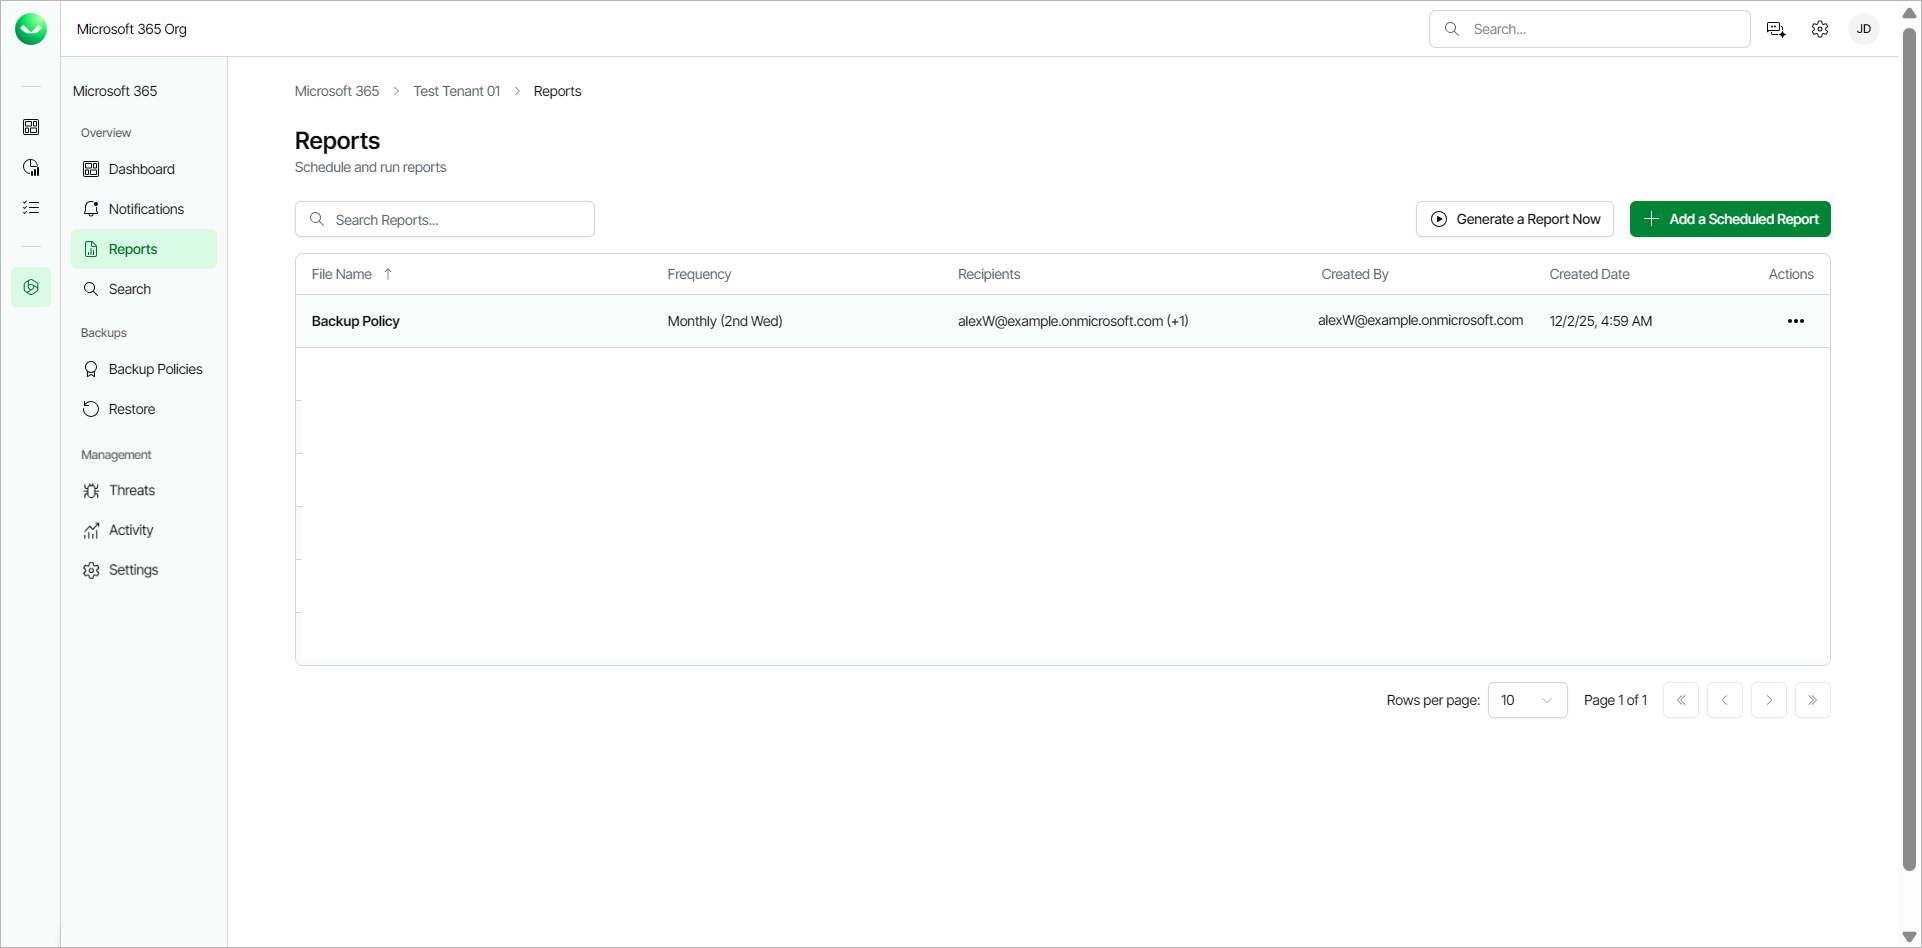Viewport: 1922px width, 948px height.
Task: Click the dashboard grid icon in left rail
Action: click(x=31, y=127)
